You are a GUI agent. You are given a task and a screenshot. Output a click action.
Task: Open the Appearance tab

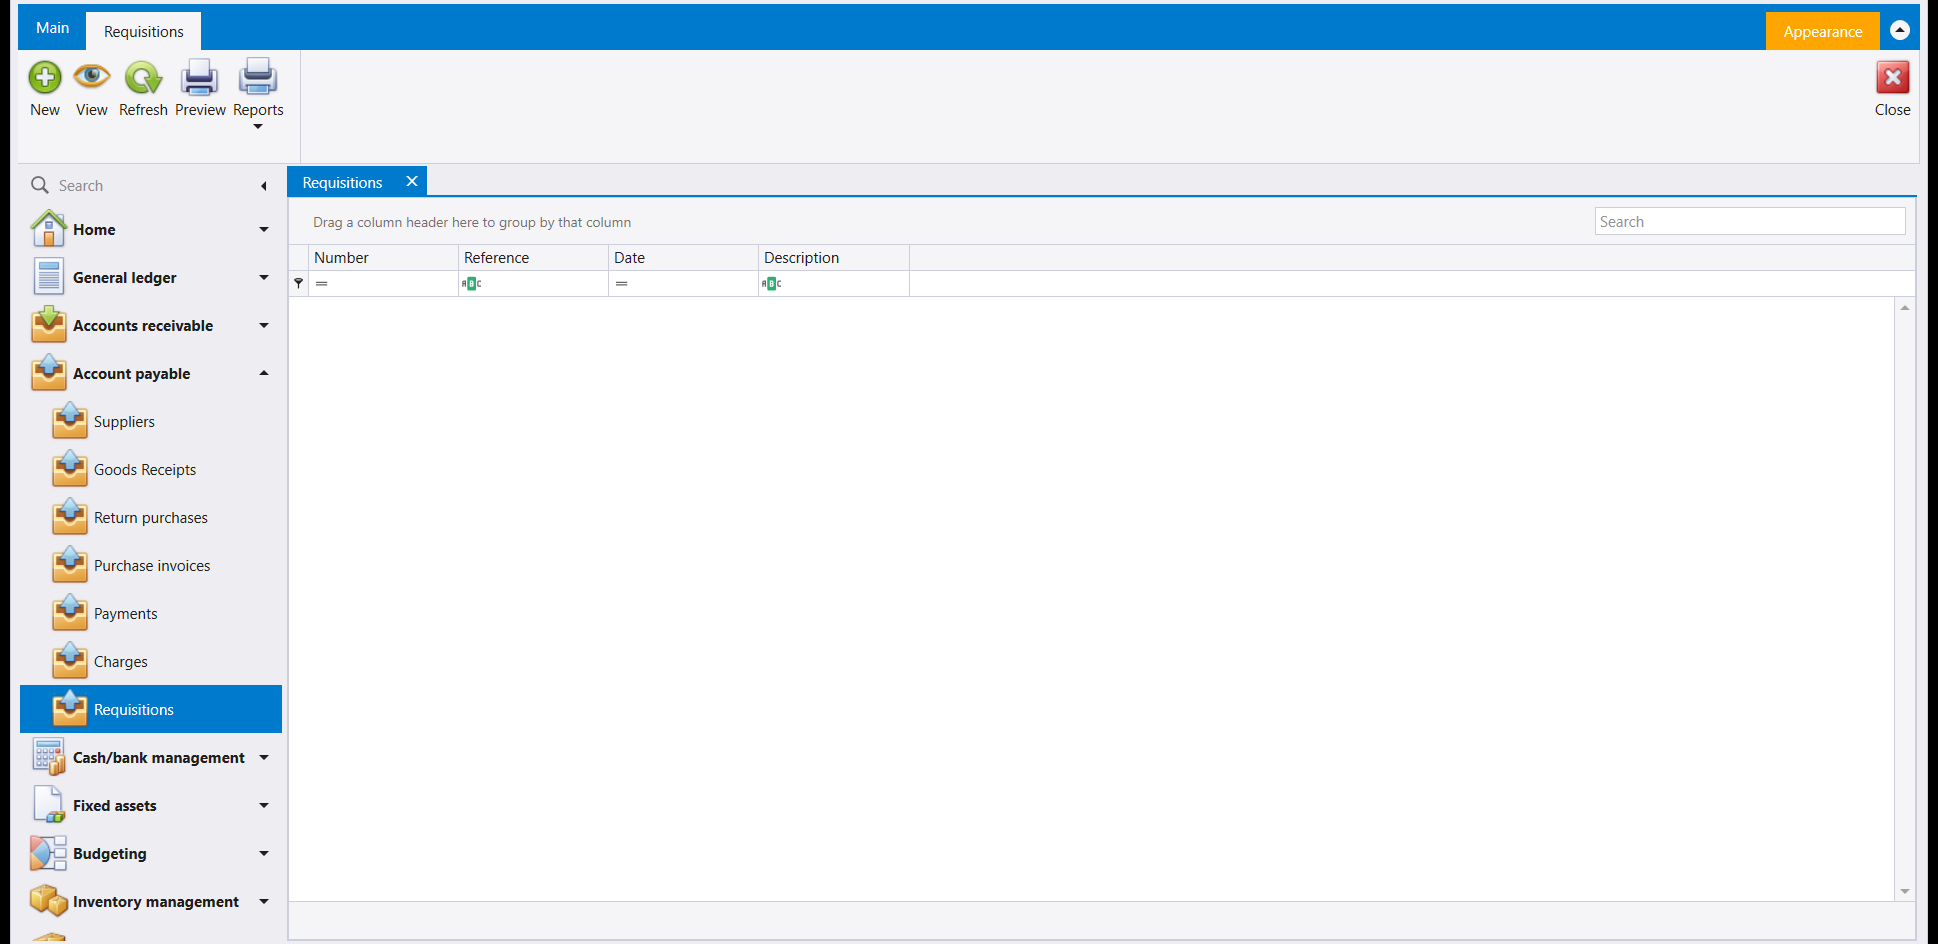pyautogui.click(x=1822, y=31)
